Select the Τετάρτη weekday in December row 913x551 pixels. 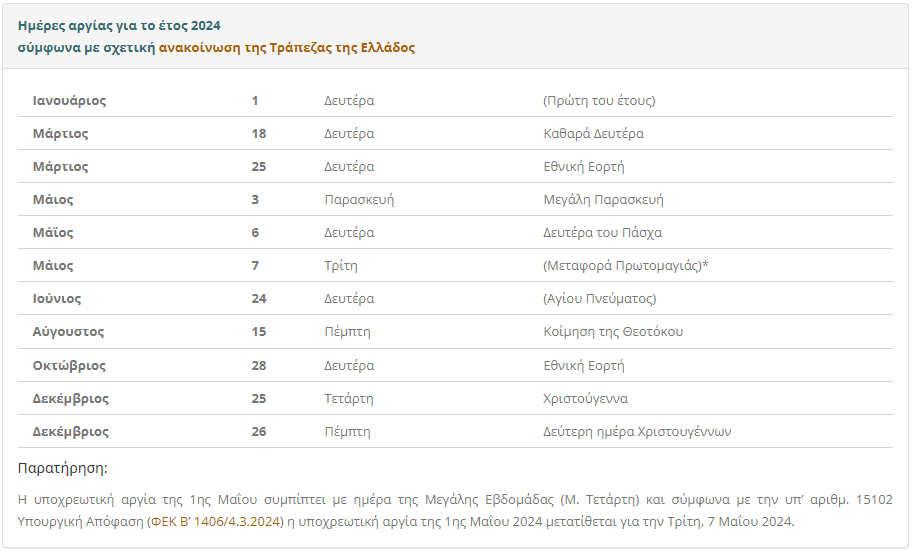pyautogui.click(x=349, y=398)
